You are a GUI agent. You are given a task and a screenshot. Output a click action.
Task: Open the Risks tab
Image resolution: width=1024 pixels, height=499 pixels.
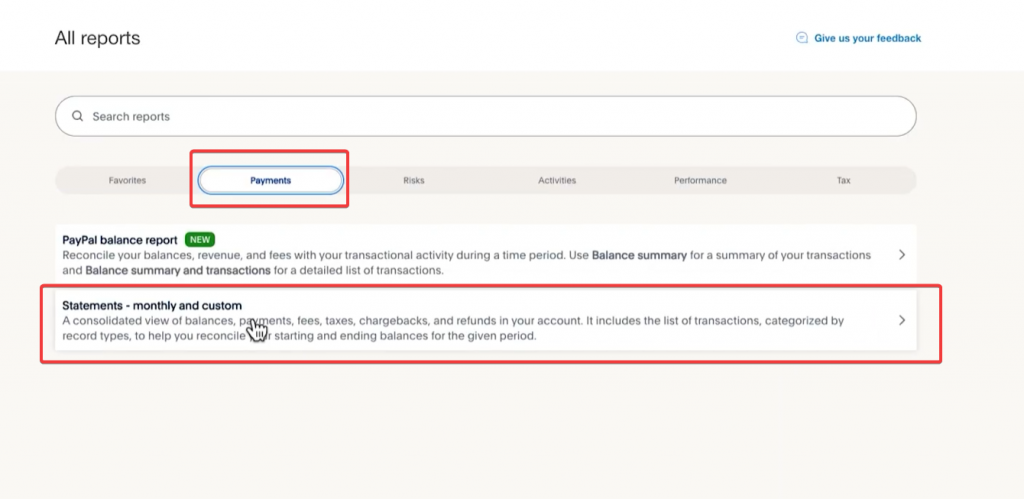coord(413,180)
